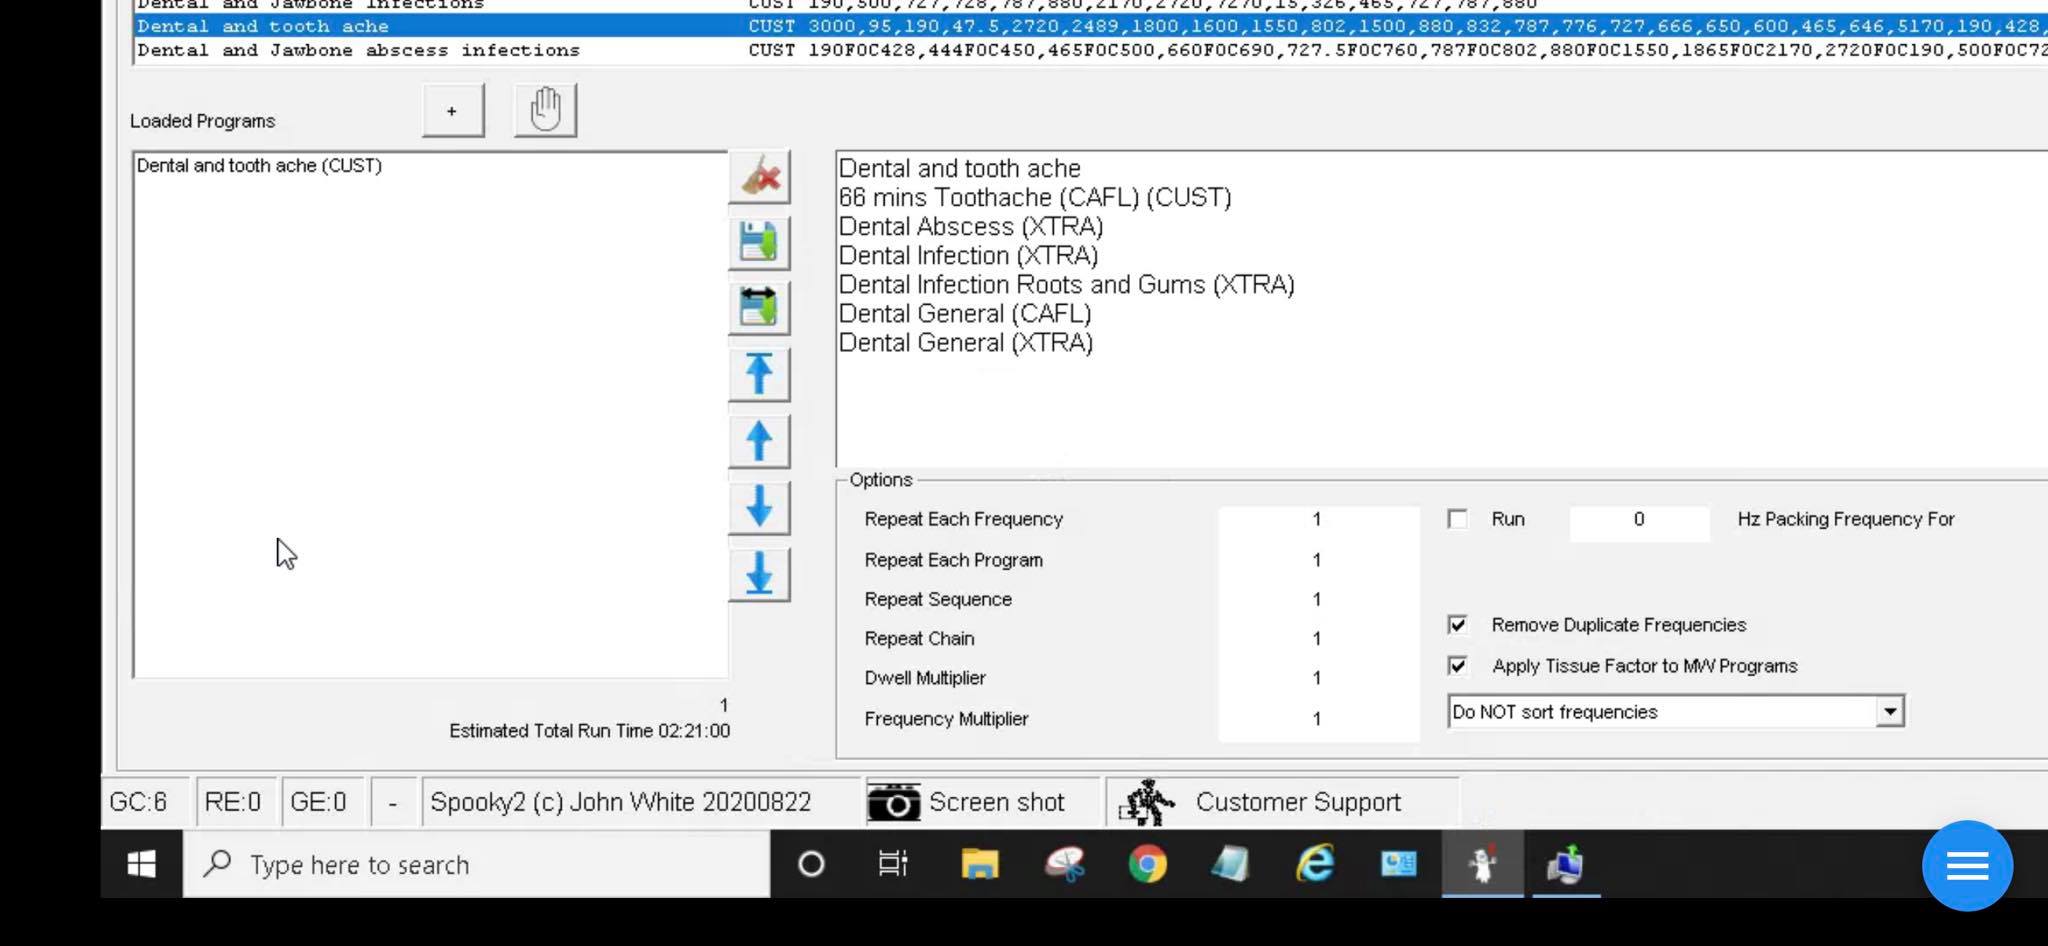Open Customer Support from status bar

click(1262, 802)
